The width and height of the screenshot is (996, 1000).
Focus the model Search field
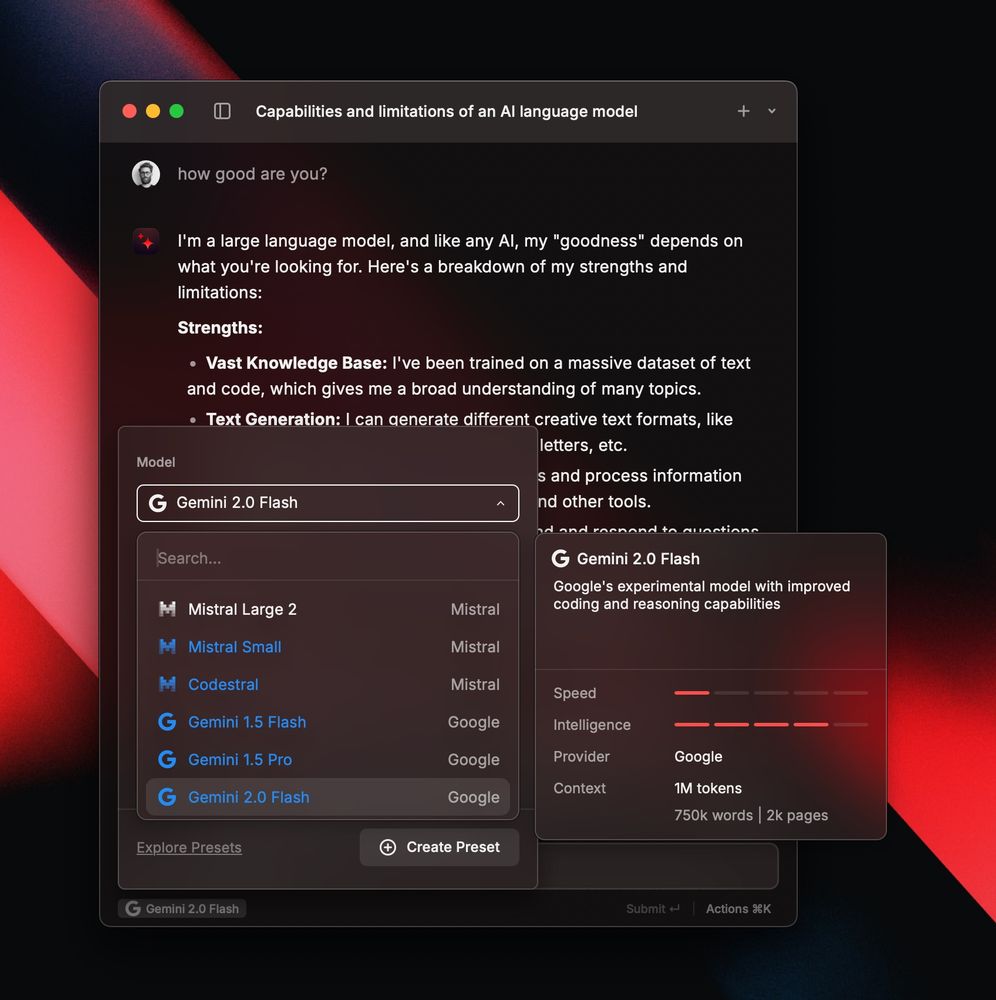[x=328, y=558]
